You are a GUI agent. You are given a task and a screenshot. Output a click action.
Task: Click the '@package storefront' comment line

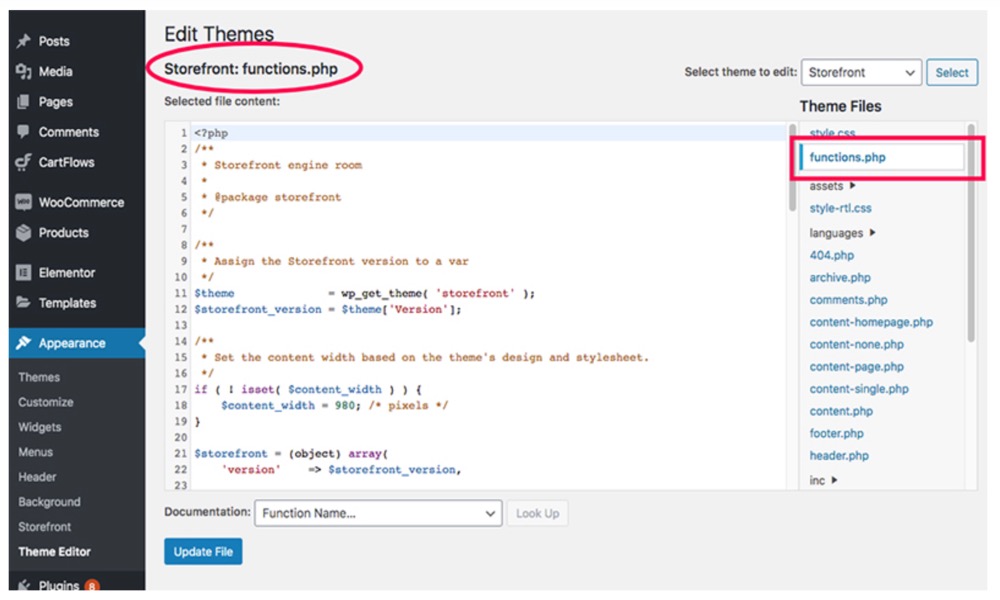coord(271,197)
